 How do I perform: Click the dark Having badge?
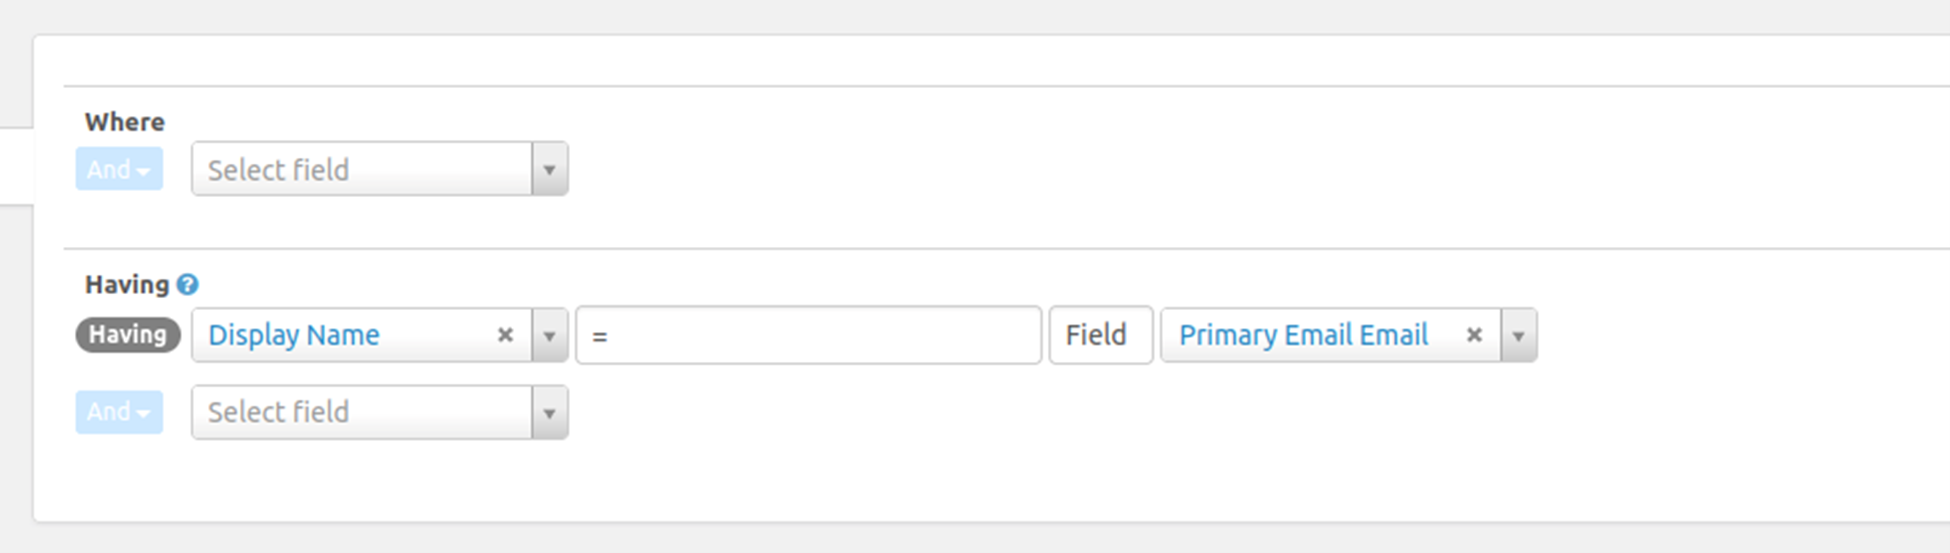pyautogui.click(x=128, y=335)
